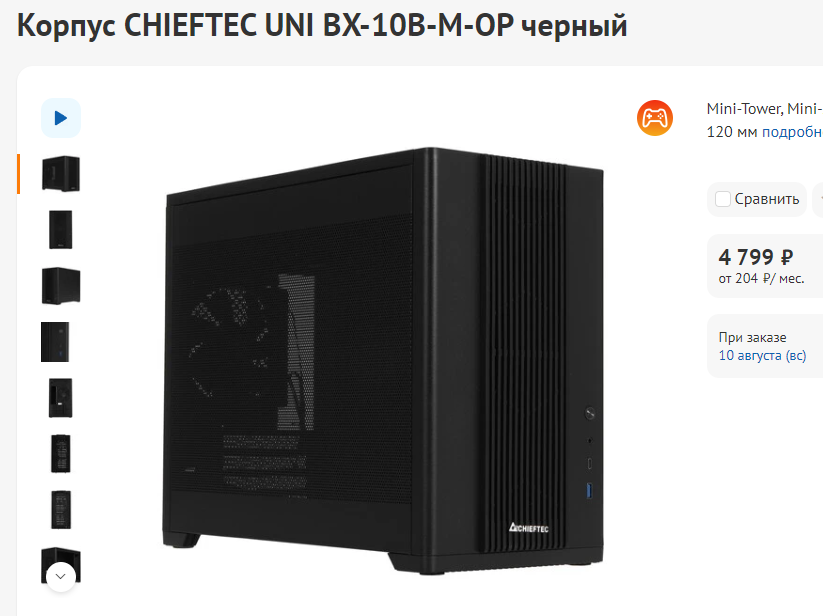This screenshot has width=823, height=616.
Task: Open the подробнее details link
Action: point(792,132)
